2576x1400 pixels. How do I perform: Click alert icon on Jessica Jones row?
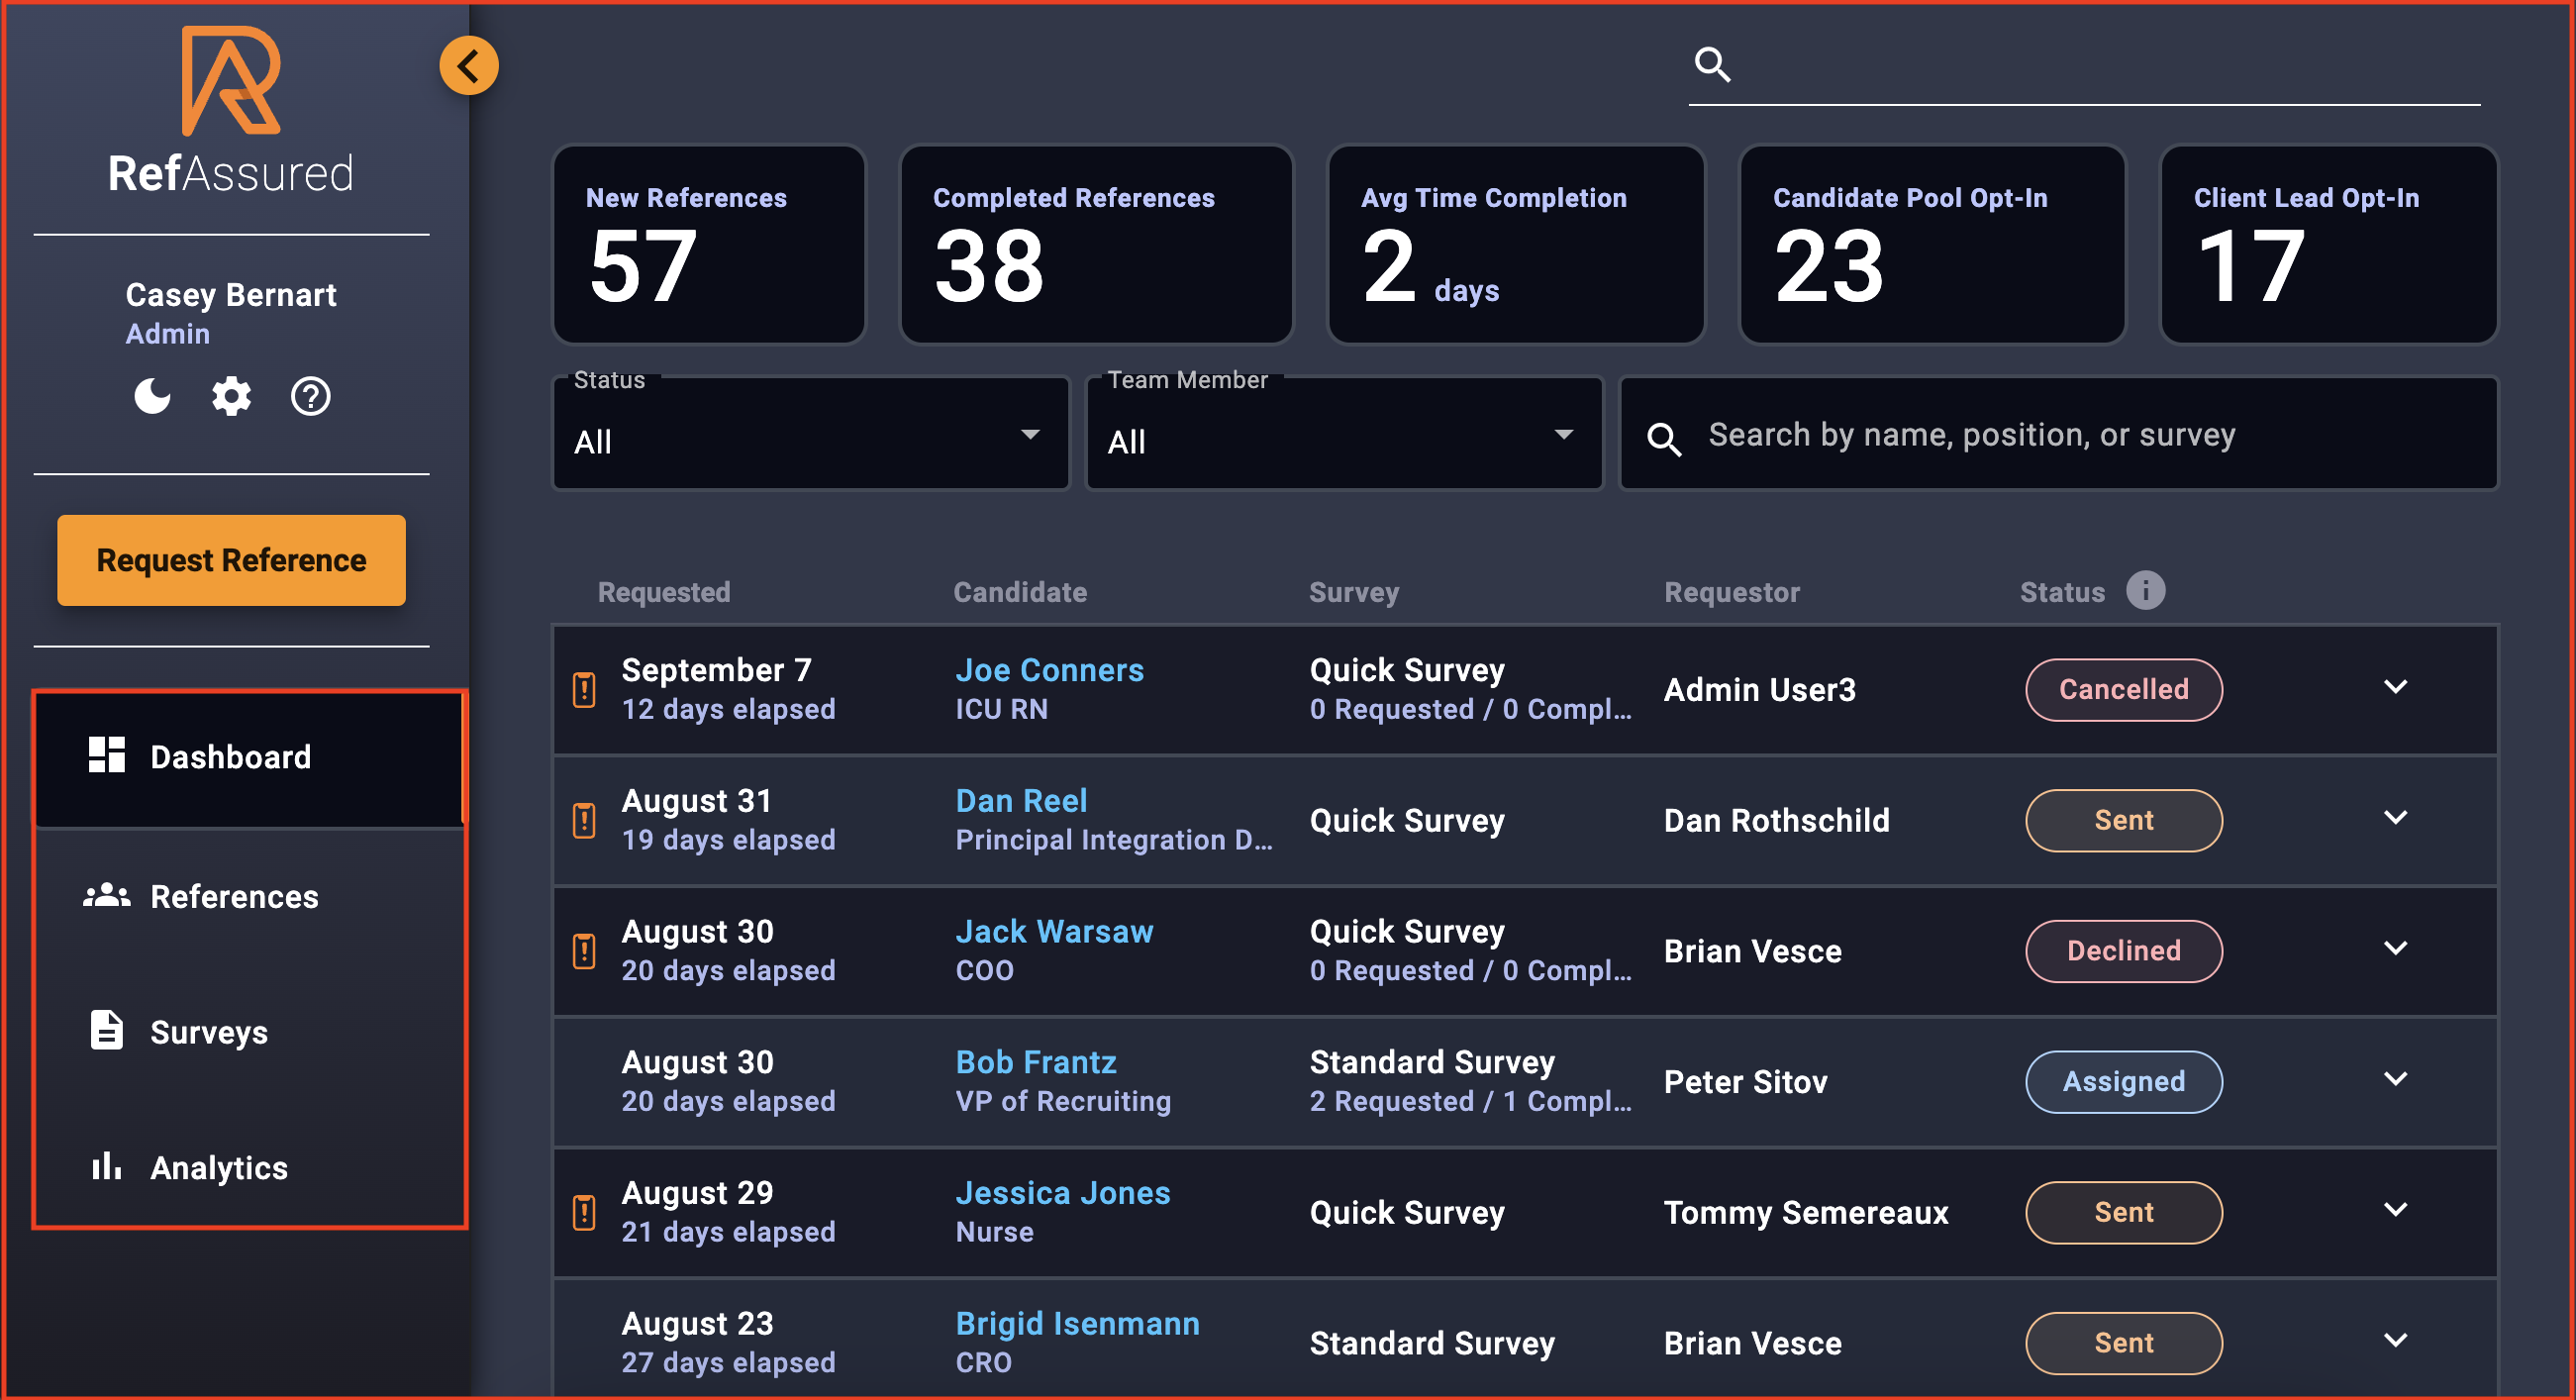584,1212
